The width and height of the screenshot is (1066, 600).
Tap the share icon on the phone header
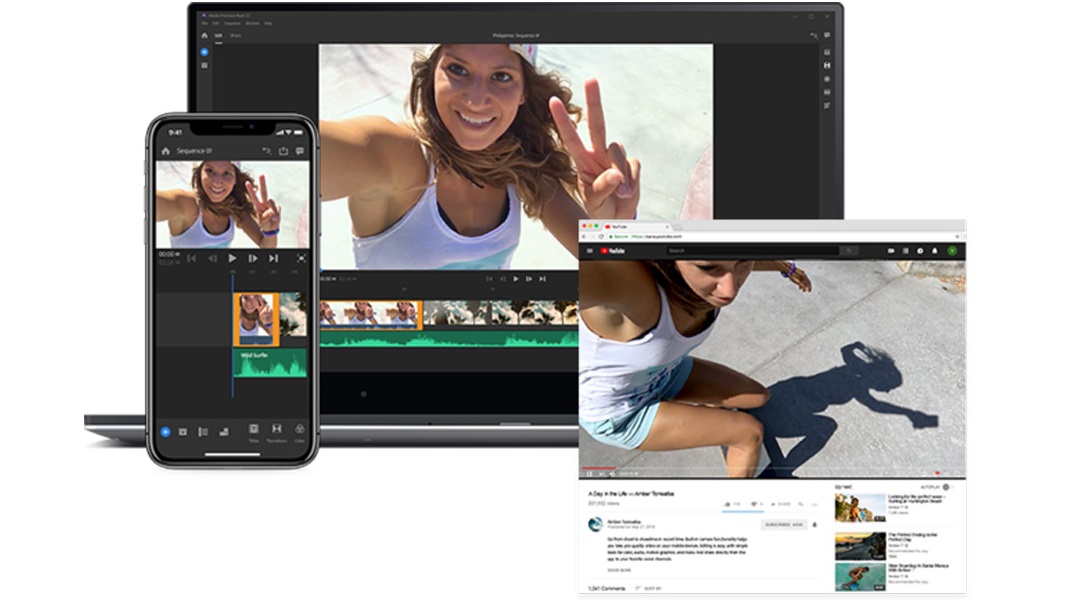[x=284, y=151]
